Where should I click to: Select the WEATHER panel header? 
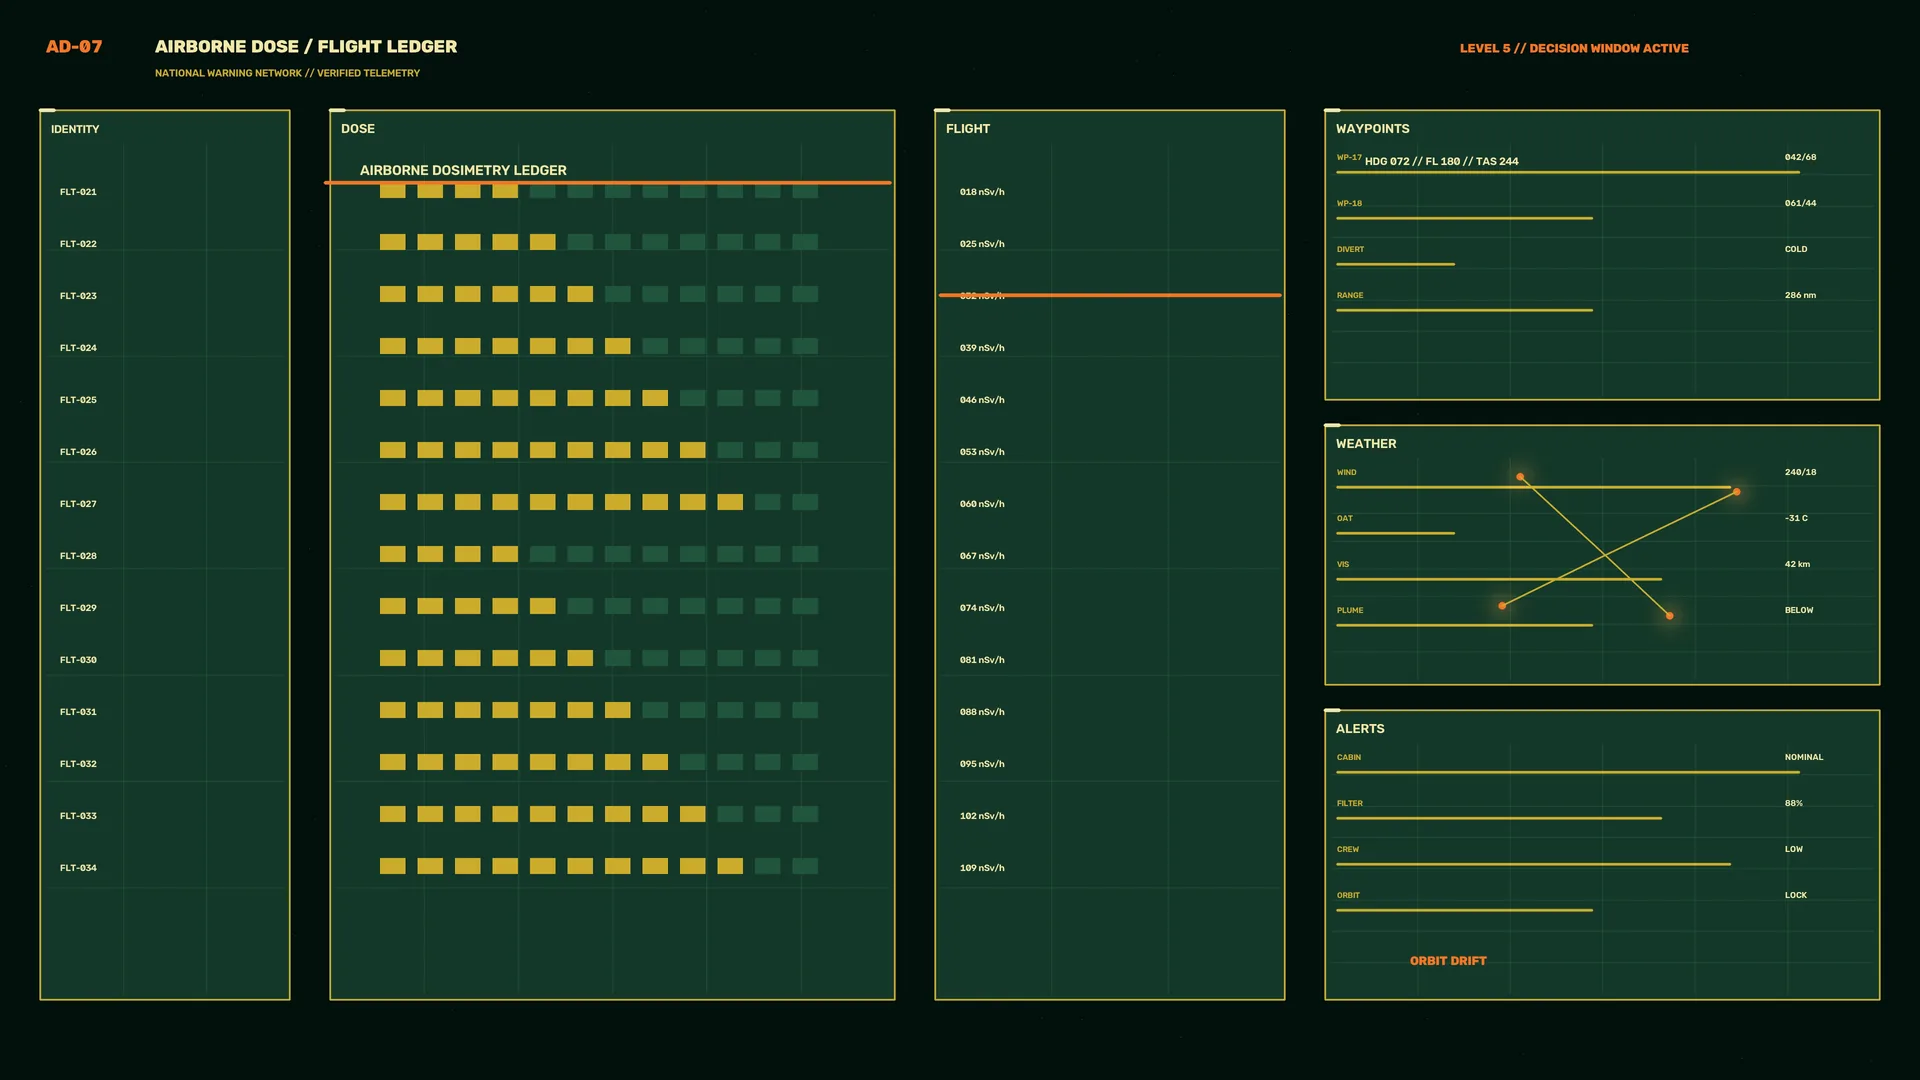pyautogui.click(x=1366, y=444)
